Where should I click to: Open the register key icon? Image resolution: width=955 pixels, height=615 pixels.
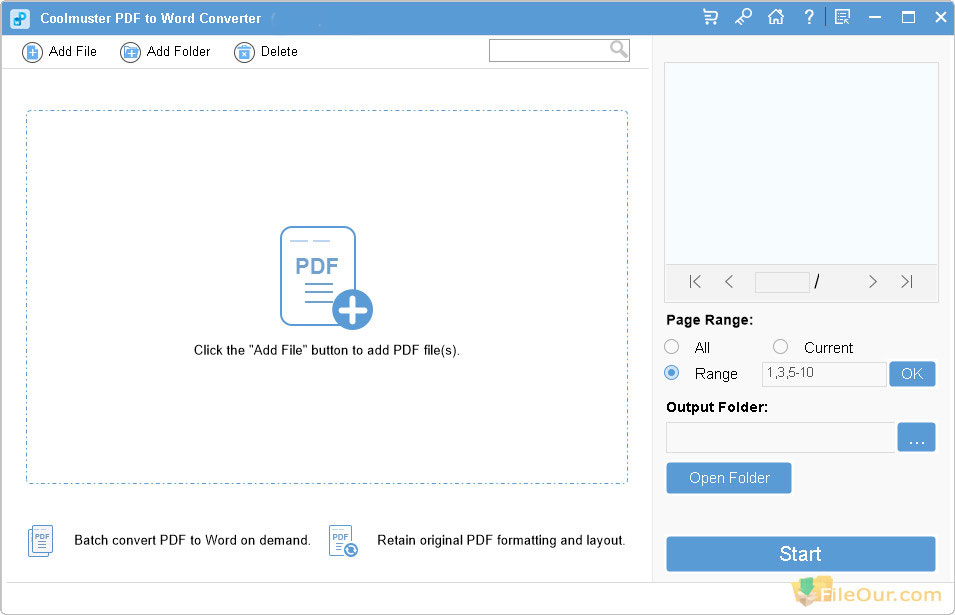point(743,17)
